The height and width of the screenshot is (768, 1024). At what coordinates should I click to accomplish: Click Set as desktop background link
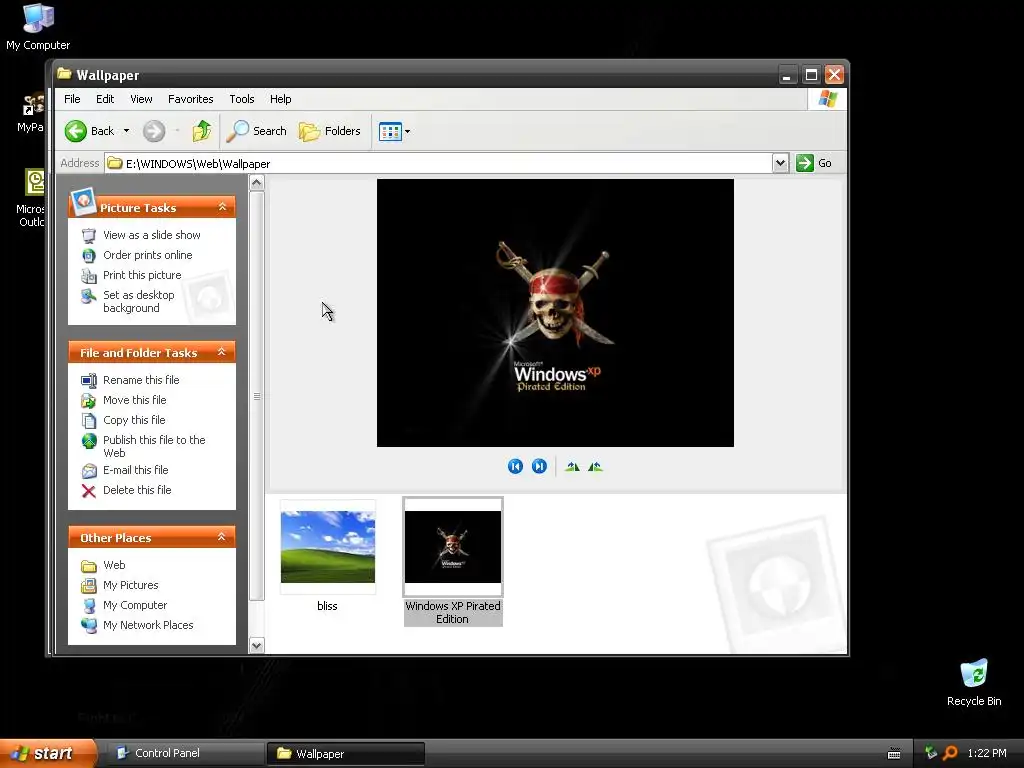point(138,302)
